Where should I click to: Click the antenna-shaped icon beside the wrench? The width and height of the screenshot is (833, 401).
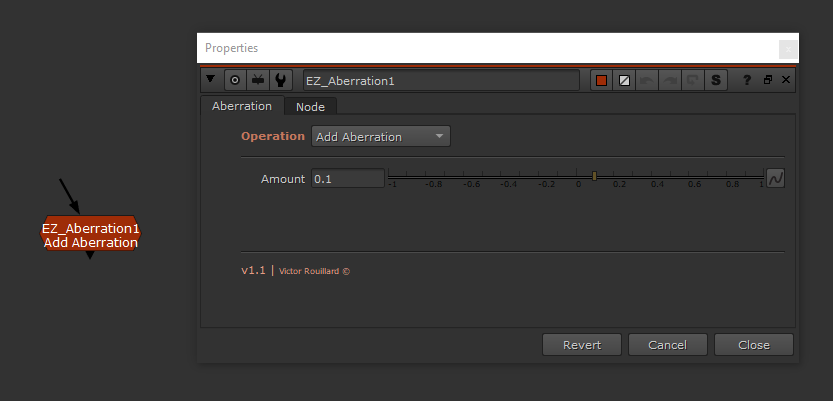[258, 81]
